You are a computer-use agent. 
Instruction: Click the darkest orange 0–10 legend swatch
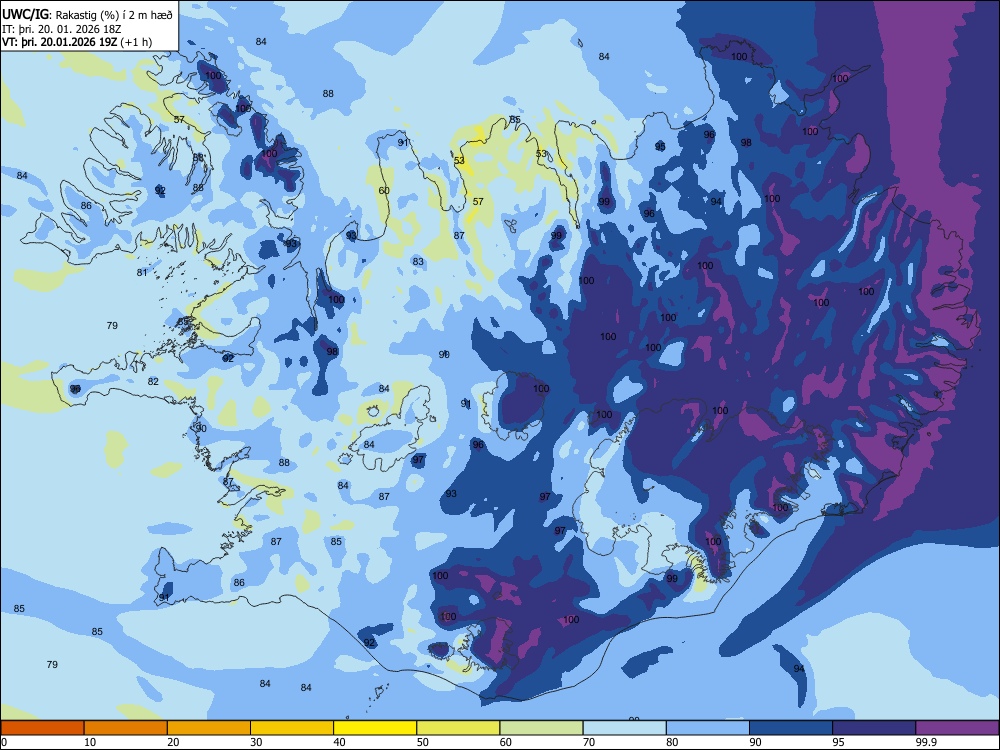(x=42, y=728)
